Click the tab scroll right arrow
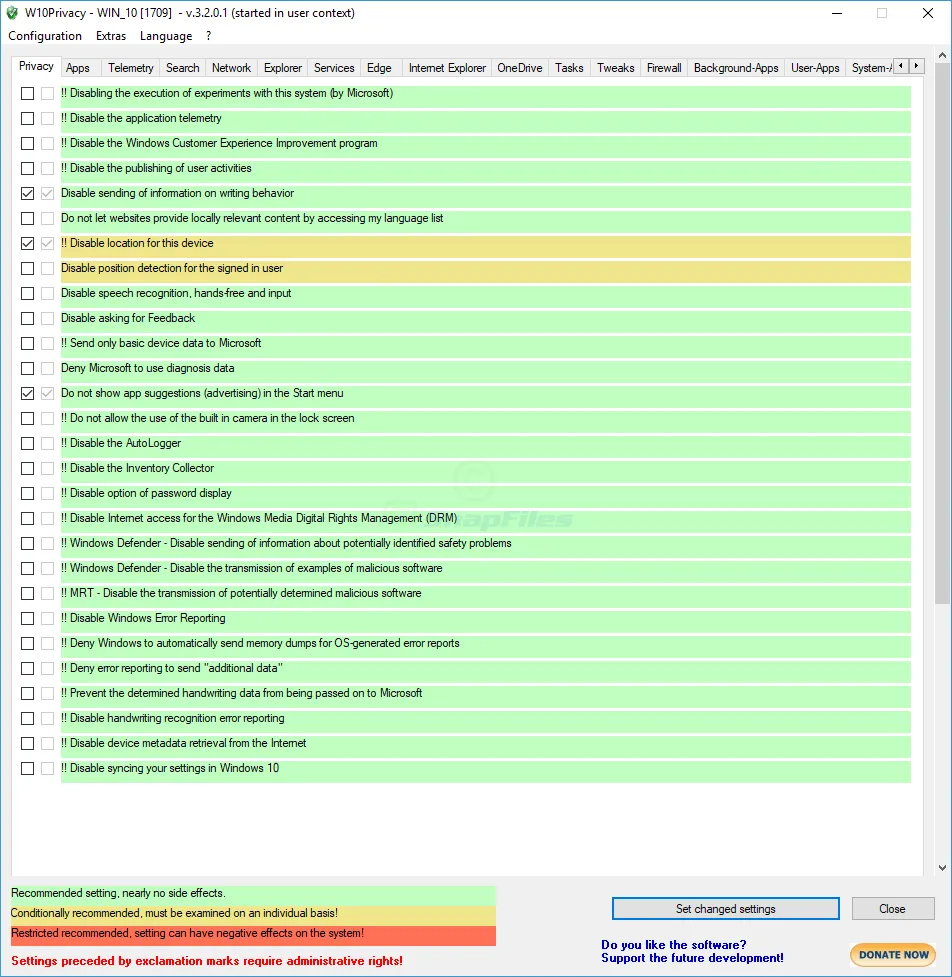952x977 pixels. (x=916, y=66)
